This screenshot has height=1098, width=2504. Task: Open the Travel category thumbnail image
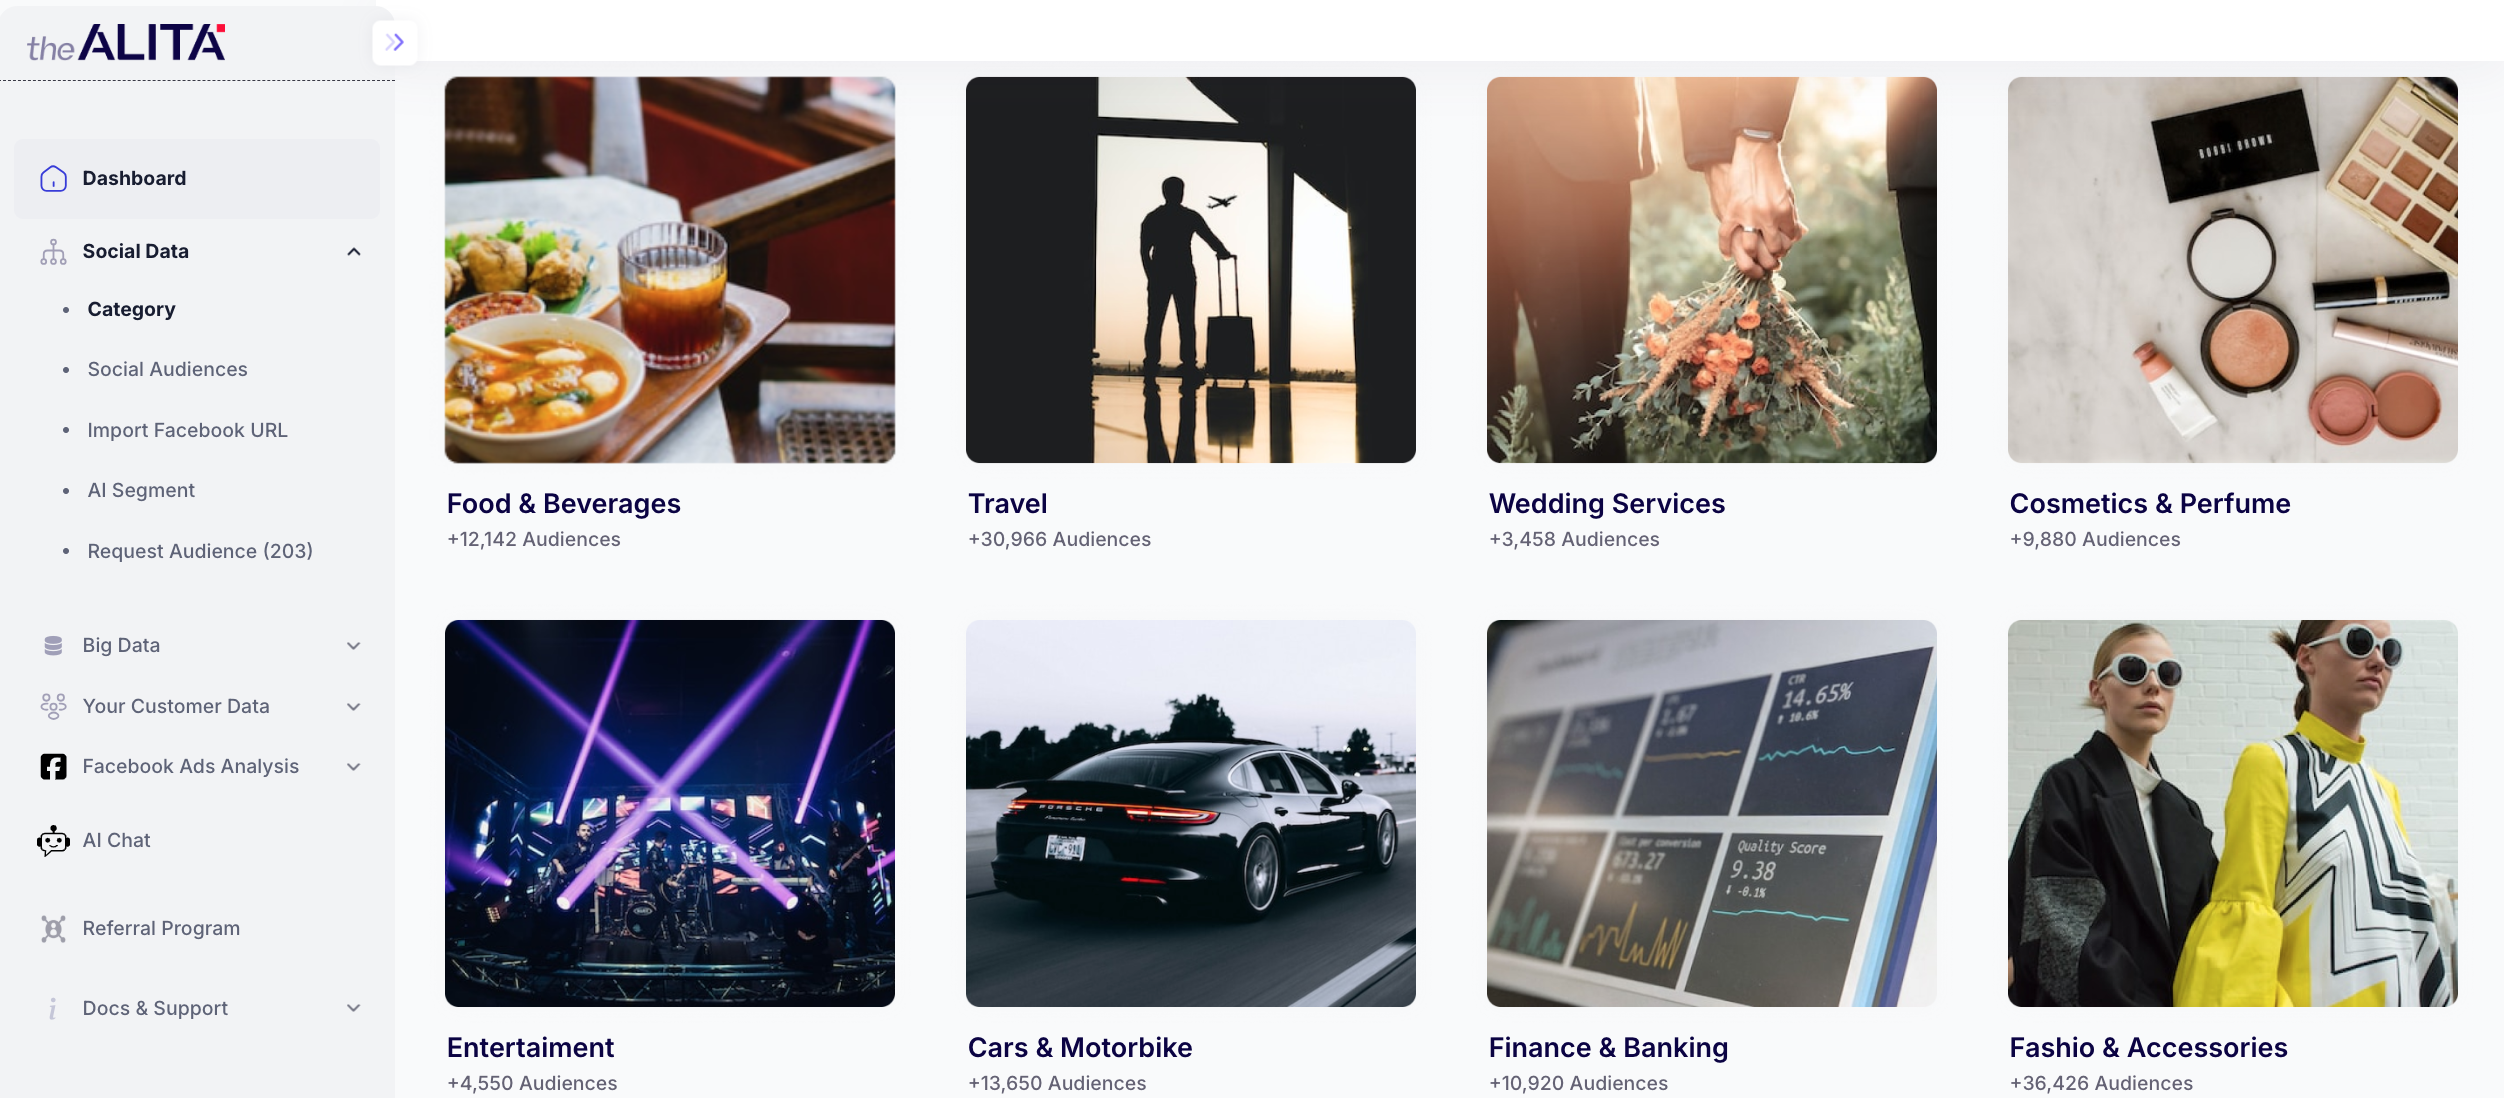pos(1191,270)
